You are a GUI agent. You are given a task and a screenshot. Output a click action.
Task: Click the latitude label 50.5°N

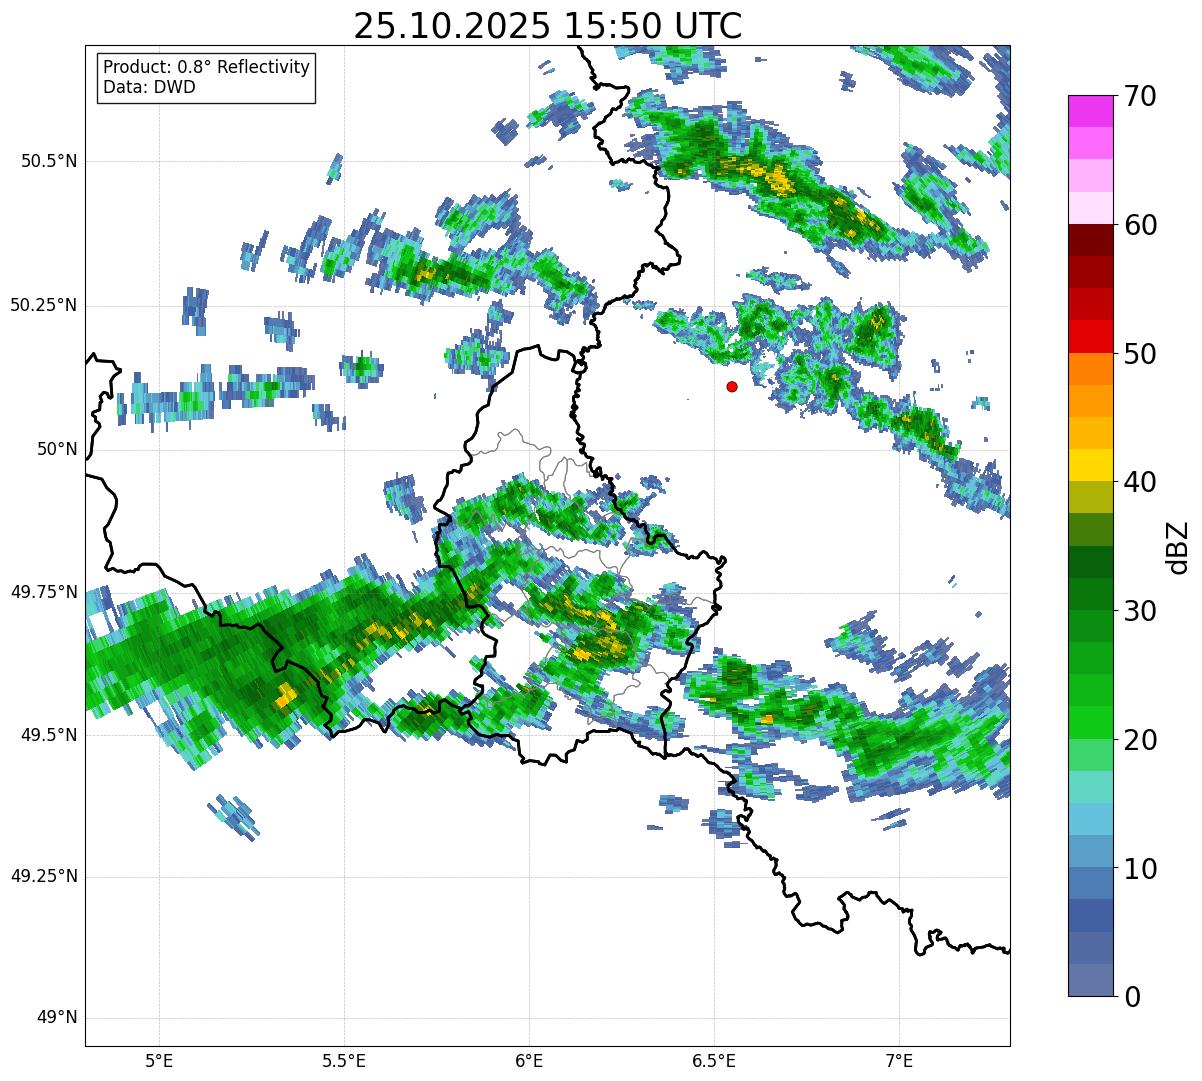pyautogui.click(x=49, y=161)
